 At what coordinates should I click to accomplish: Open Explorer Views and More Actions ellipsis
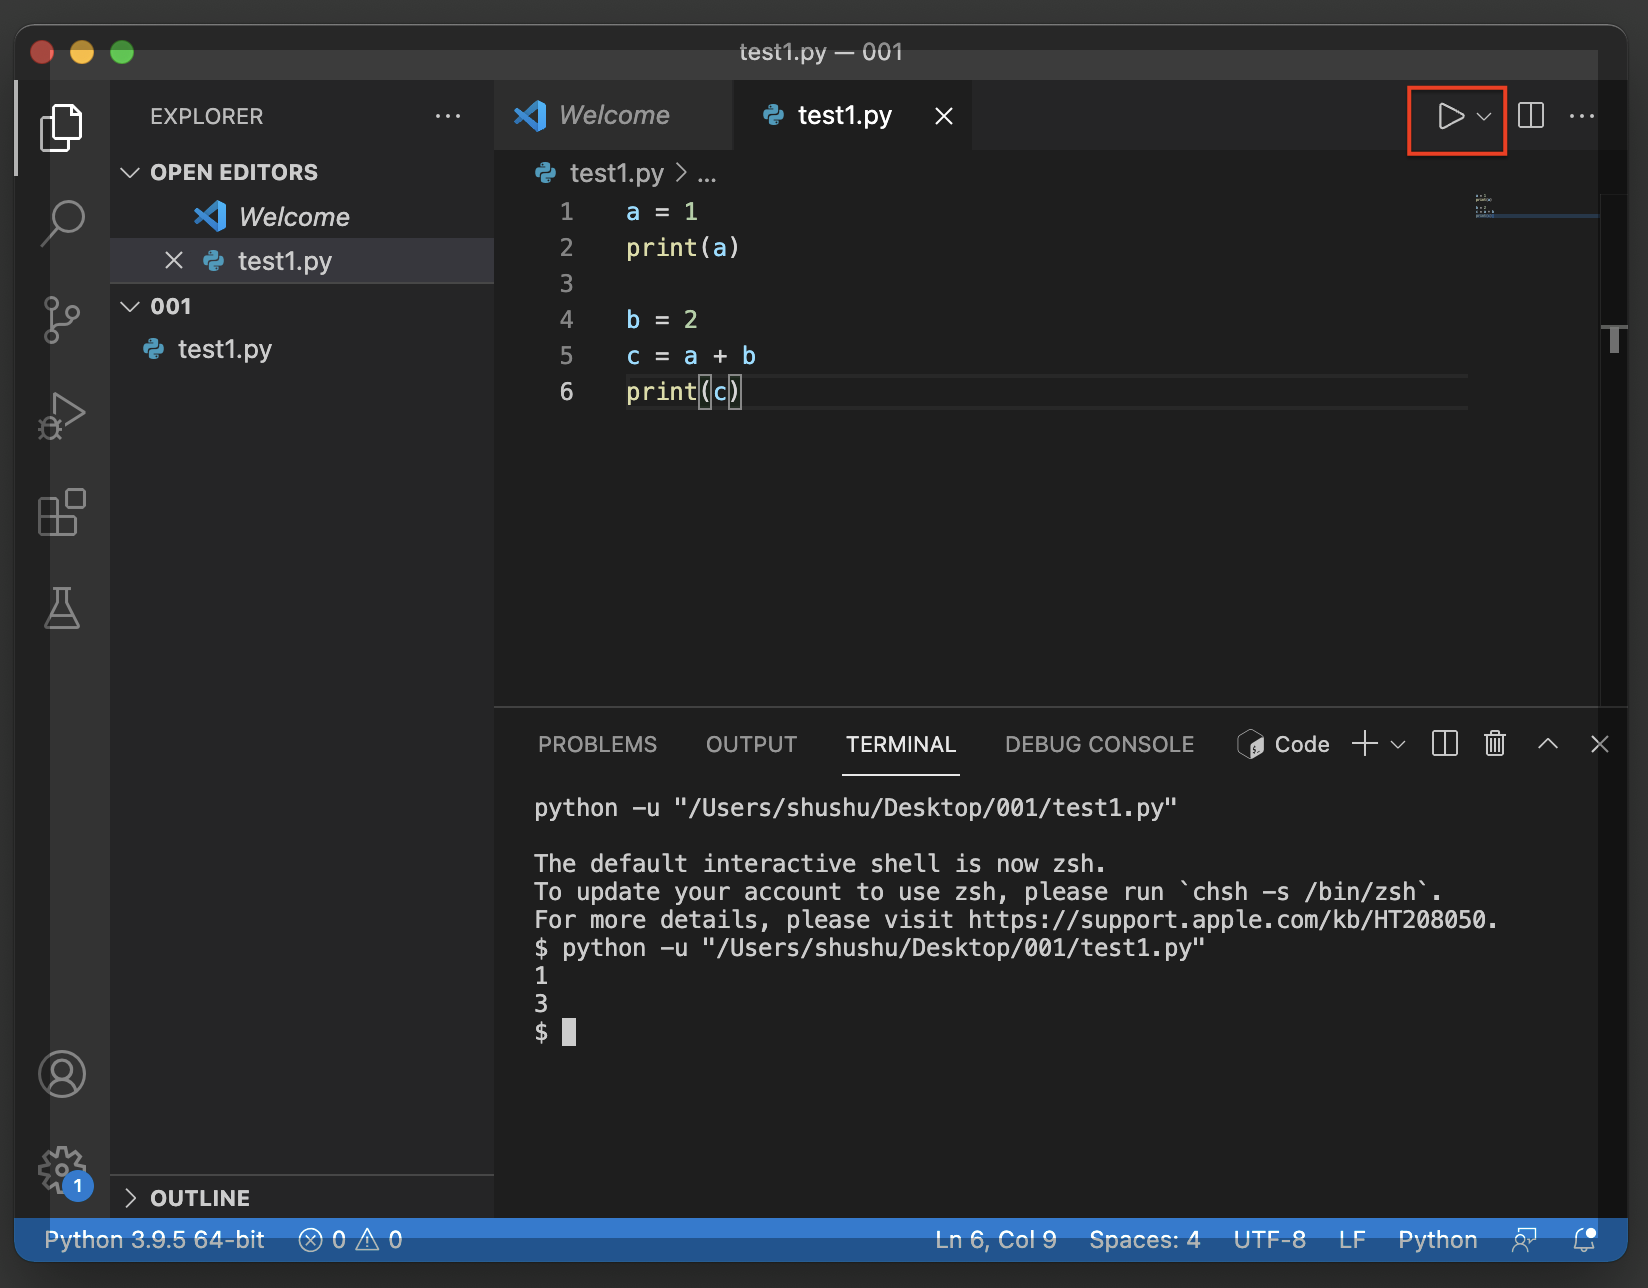click(448, 116)
